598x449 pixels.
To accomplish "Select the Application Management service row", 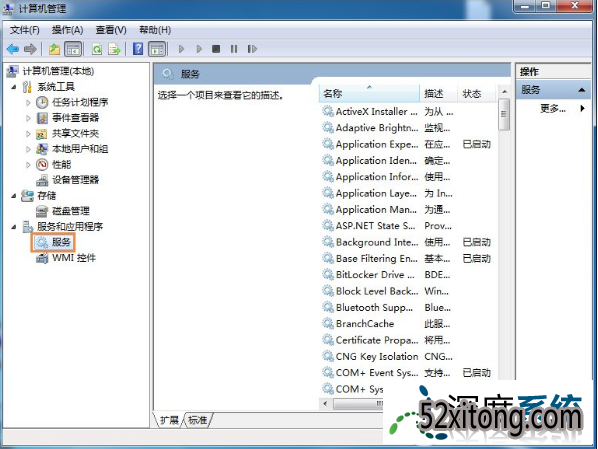I will pyautogui.click(x=407, y=209).
